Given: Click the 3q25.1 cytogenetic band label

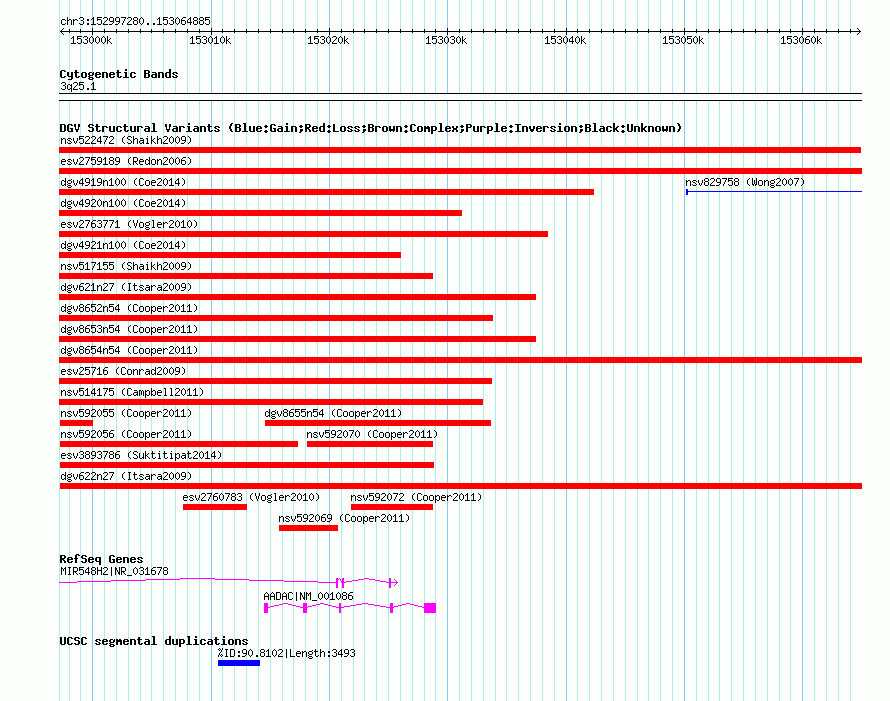Looking at the screenshot, I should pos(78,86).
